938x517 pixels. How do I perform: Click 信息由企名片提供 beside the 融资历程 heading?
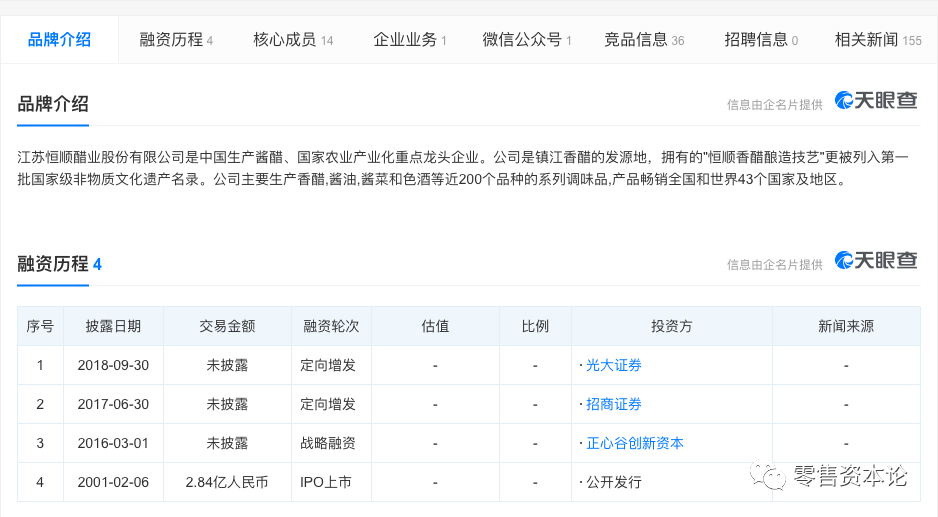[775, 264]
